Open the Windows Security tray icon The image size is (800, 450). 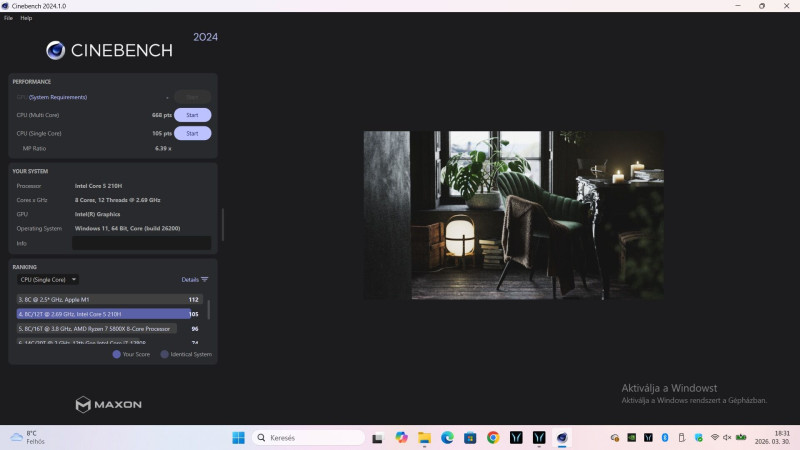[x=698, y=437]
